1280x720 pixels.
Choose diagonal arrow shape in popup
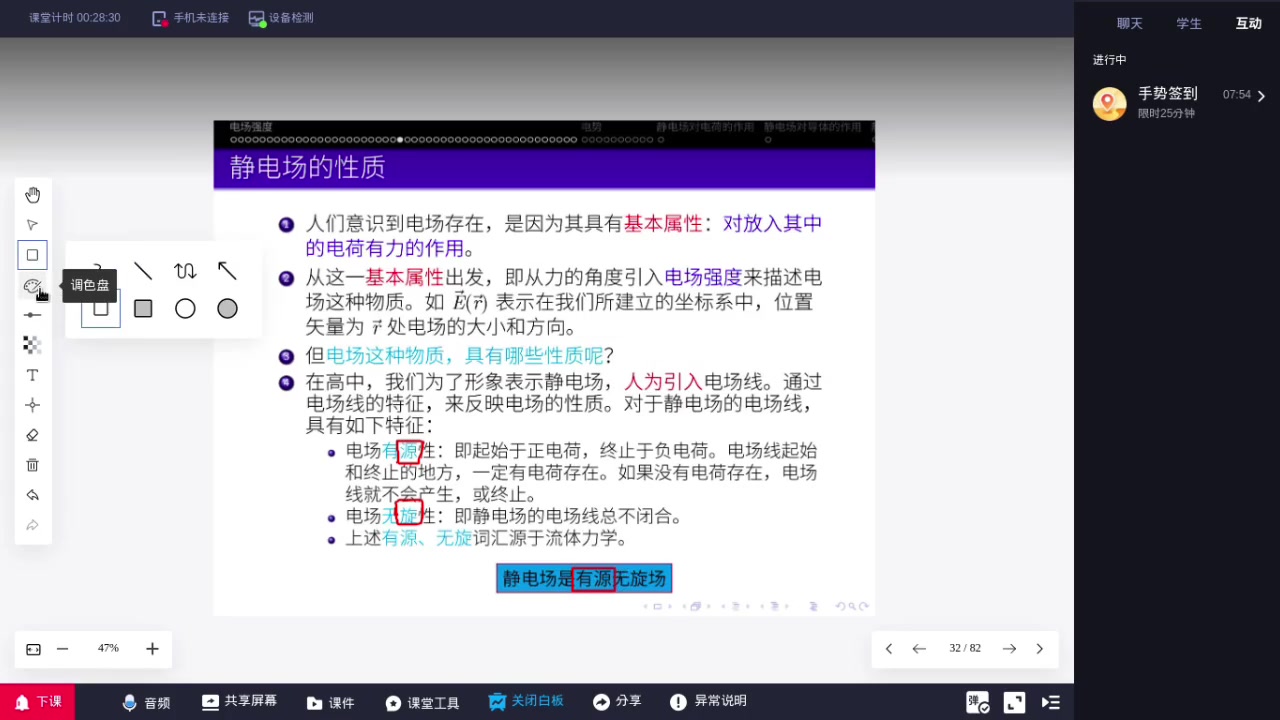[x=227, y=271]
